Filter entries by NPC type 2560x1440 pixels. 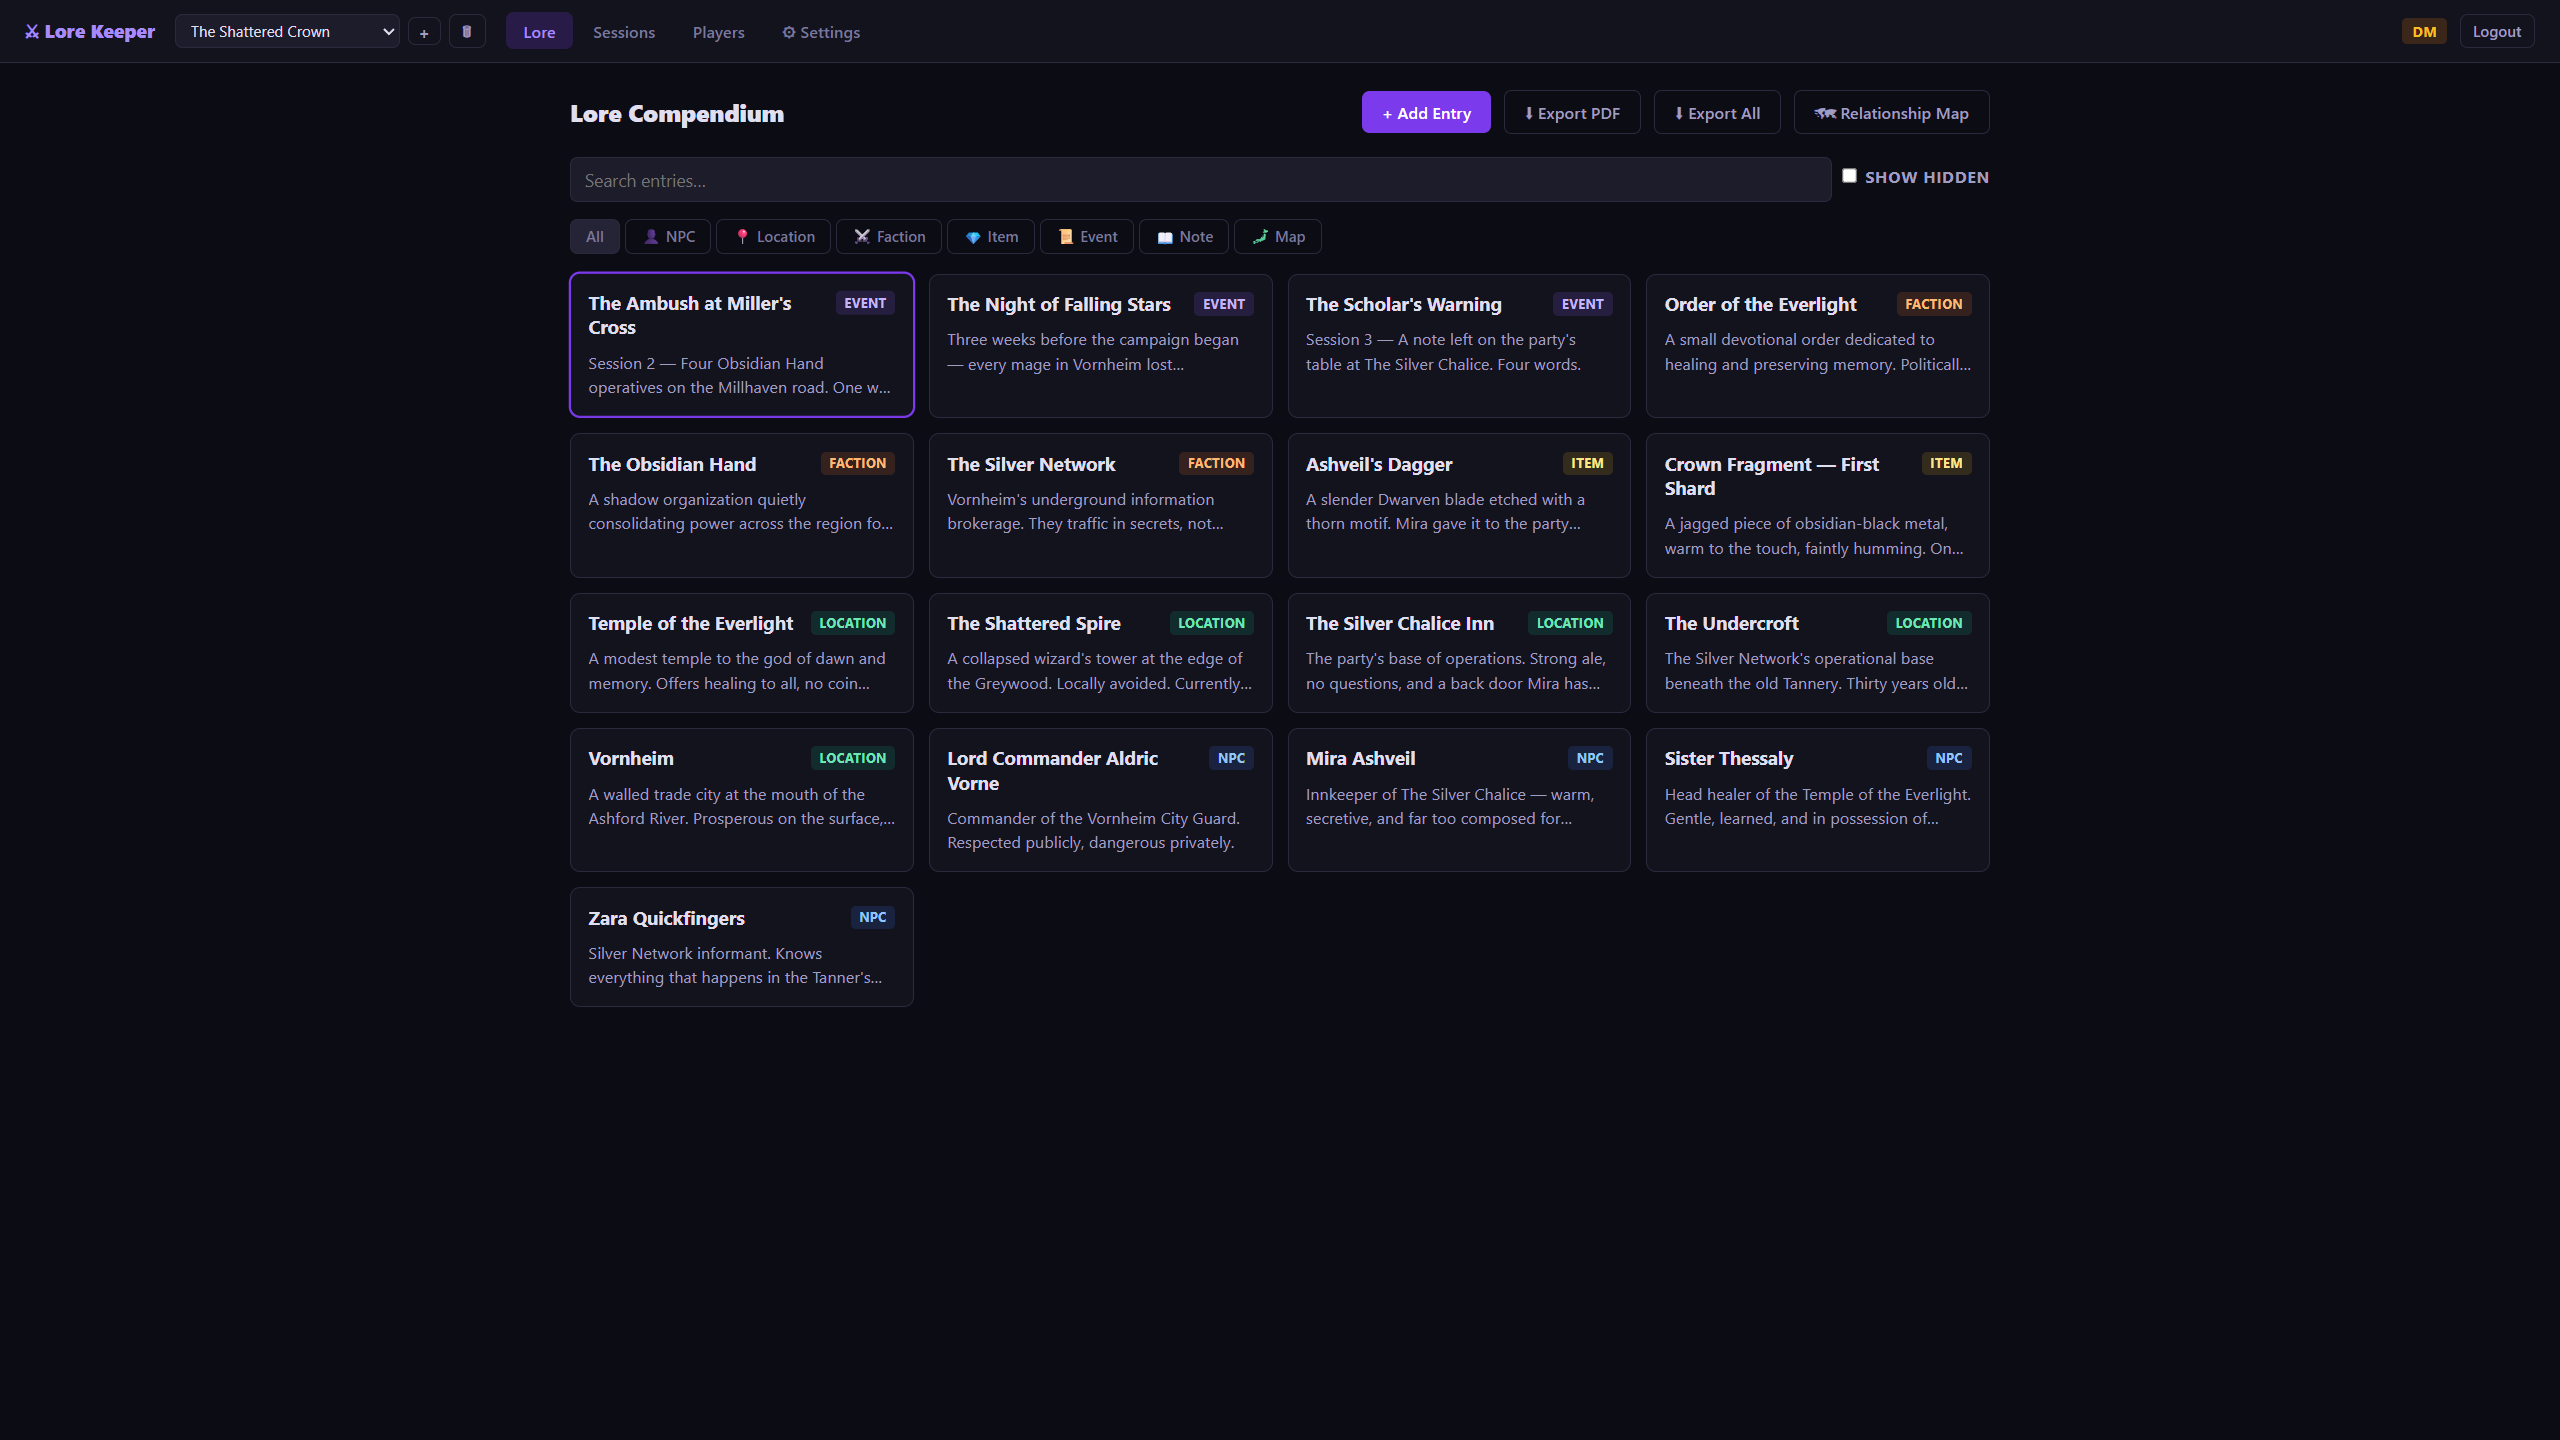click(668, 237)
